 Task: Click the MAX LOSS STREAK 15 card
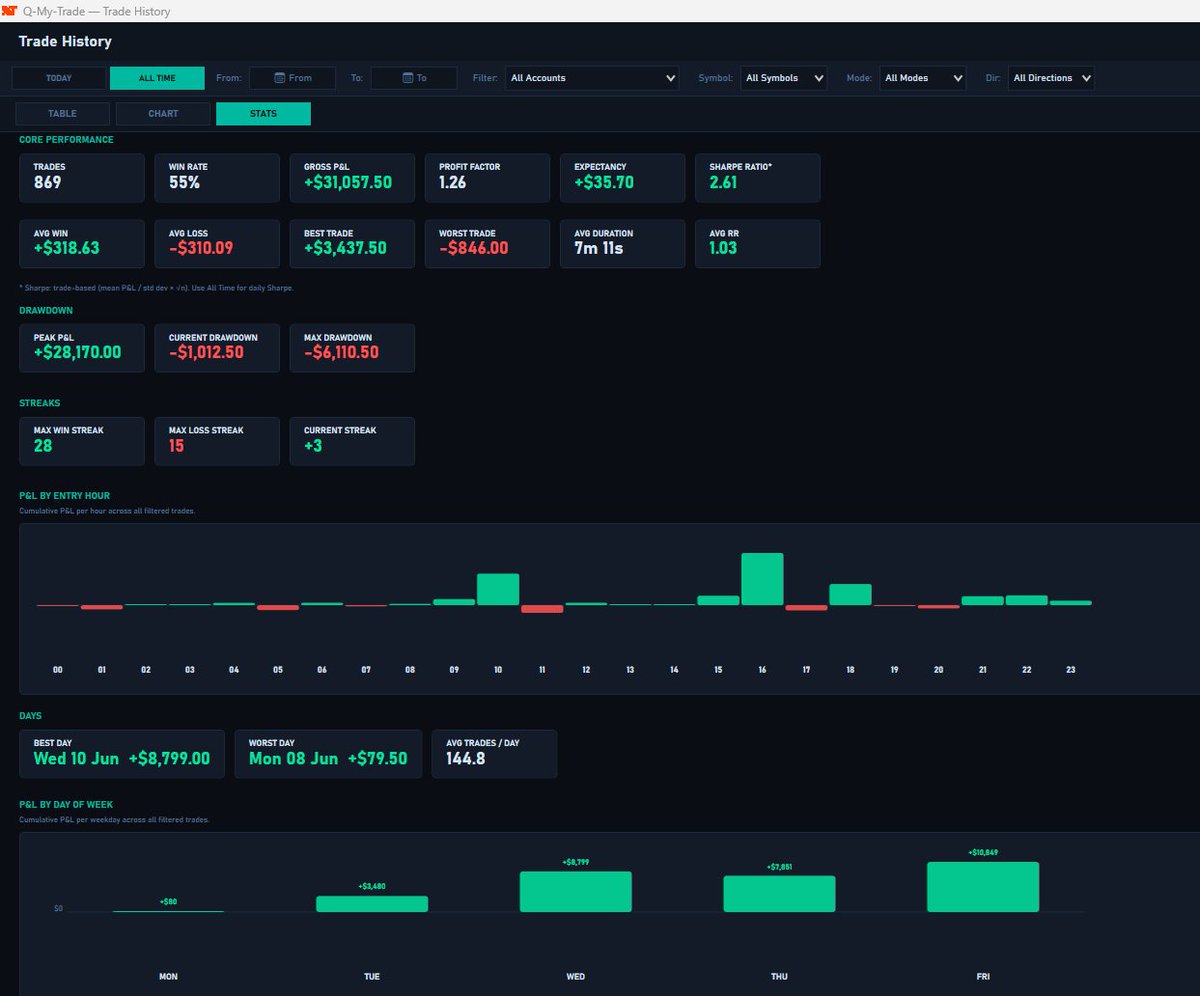tap(217, 441)
